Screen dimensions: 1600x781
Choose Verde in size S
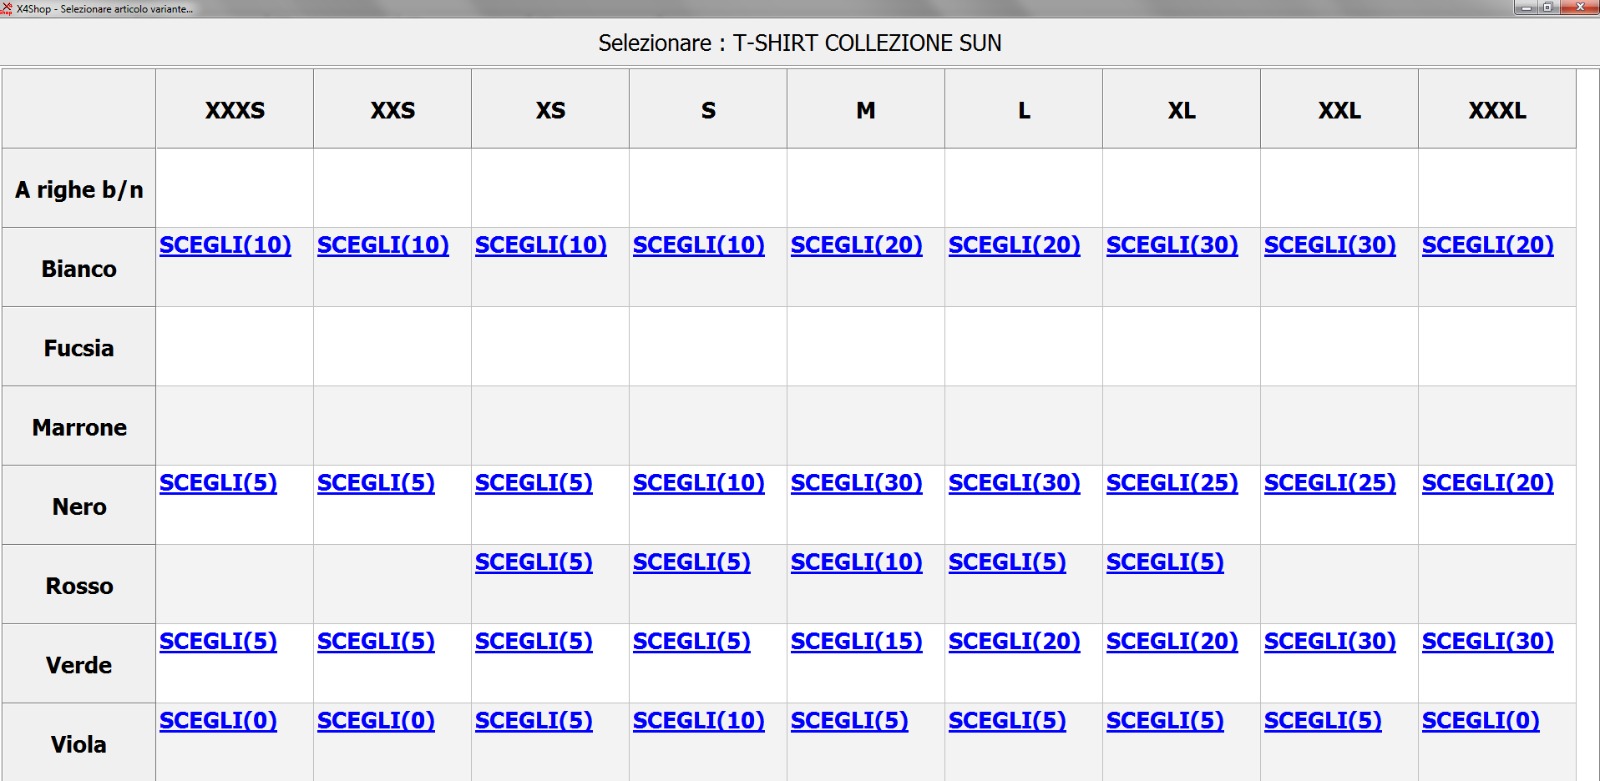tap(691, 641)
